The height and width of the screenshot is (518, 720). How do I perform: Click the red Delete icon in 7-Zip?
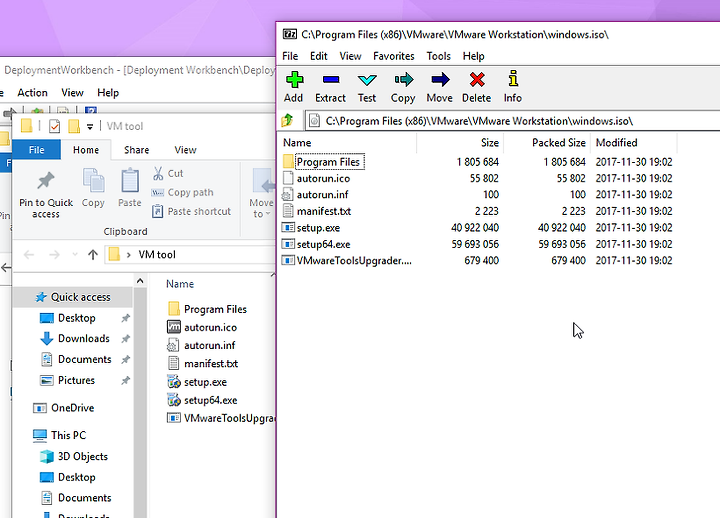pos(477,87)
